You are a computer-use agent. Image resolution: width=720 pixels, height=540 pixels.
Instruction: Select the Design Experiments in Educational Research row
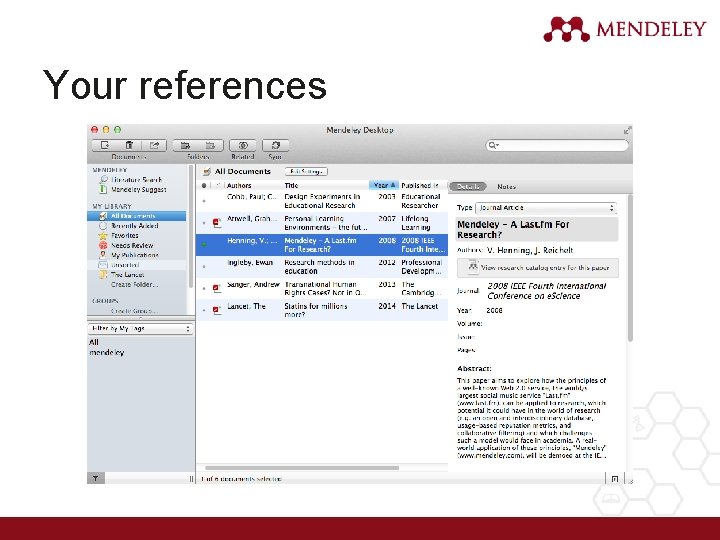pos(322,201)
